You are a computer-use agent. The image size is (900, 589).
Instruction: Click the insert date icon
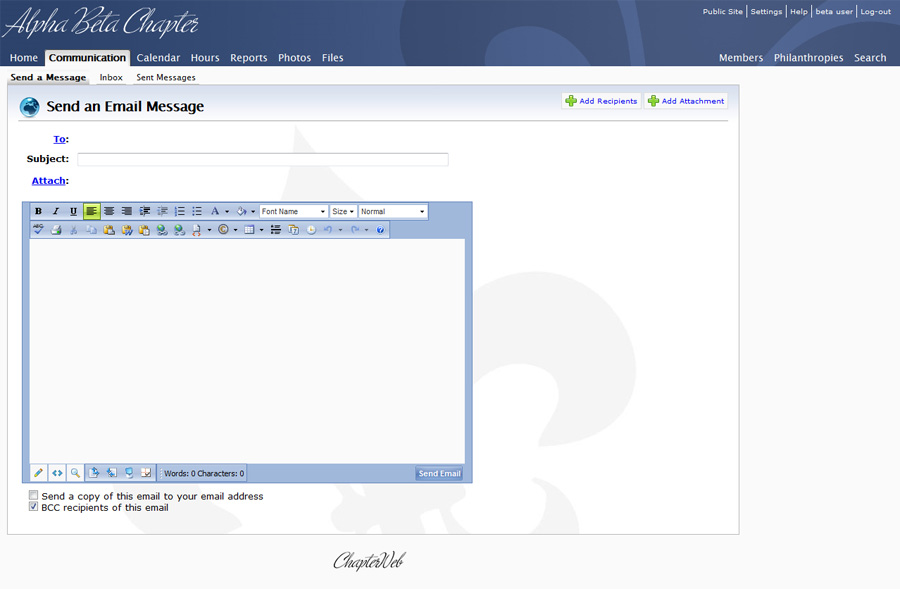point(293,230)
